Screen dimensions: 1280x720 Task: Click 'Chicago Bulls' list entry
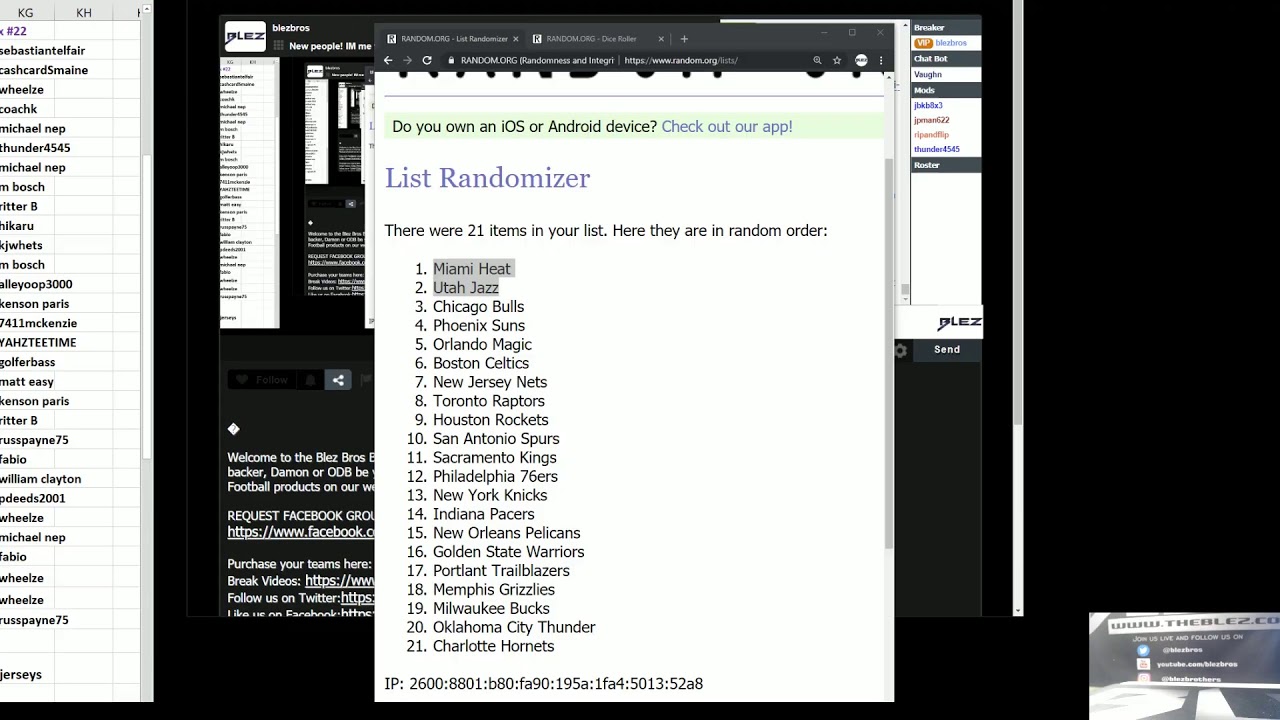coord(478,306)
